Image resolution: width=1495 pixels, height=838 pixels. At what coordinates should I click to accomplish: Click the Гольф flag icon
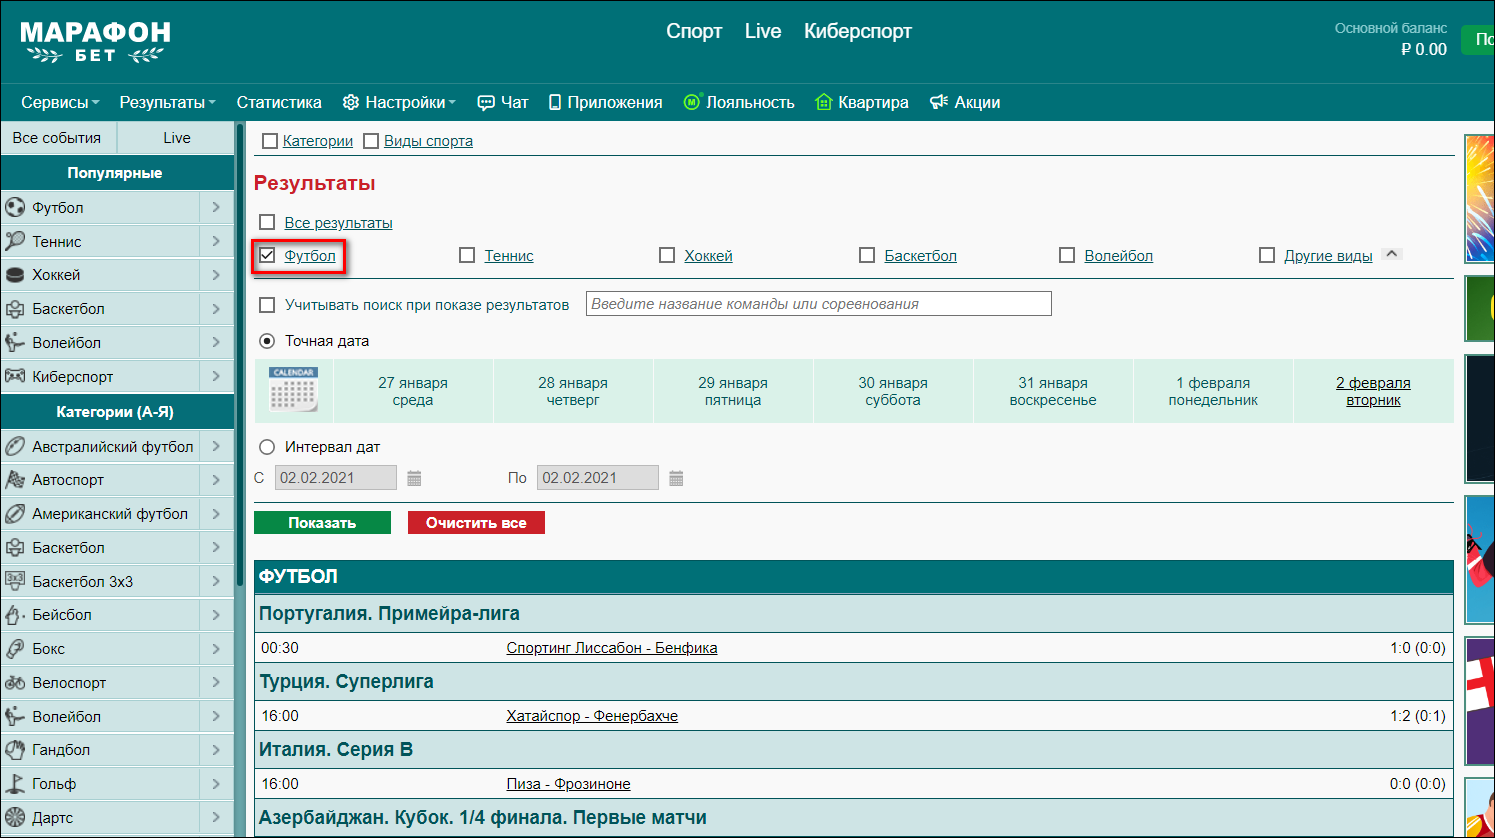(15, 784)
